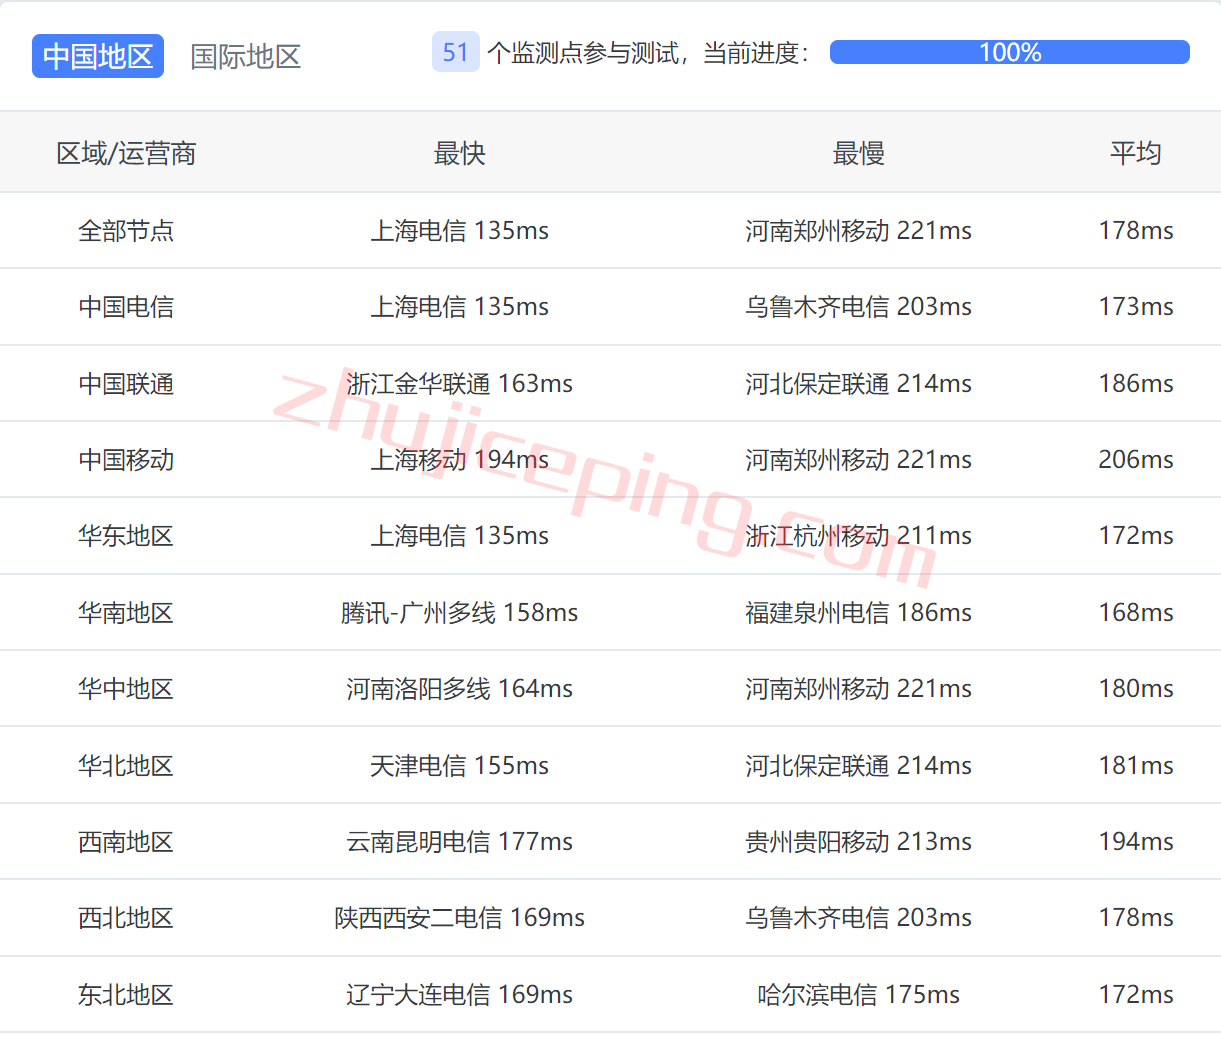The width and height of the screenshot is (1221, 1038).
Task: Select the 华中地区 row label
Action: (x=126, y=689)
